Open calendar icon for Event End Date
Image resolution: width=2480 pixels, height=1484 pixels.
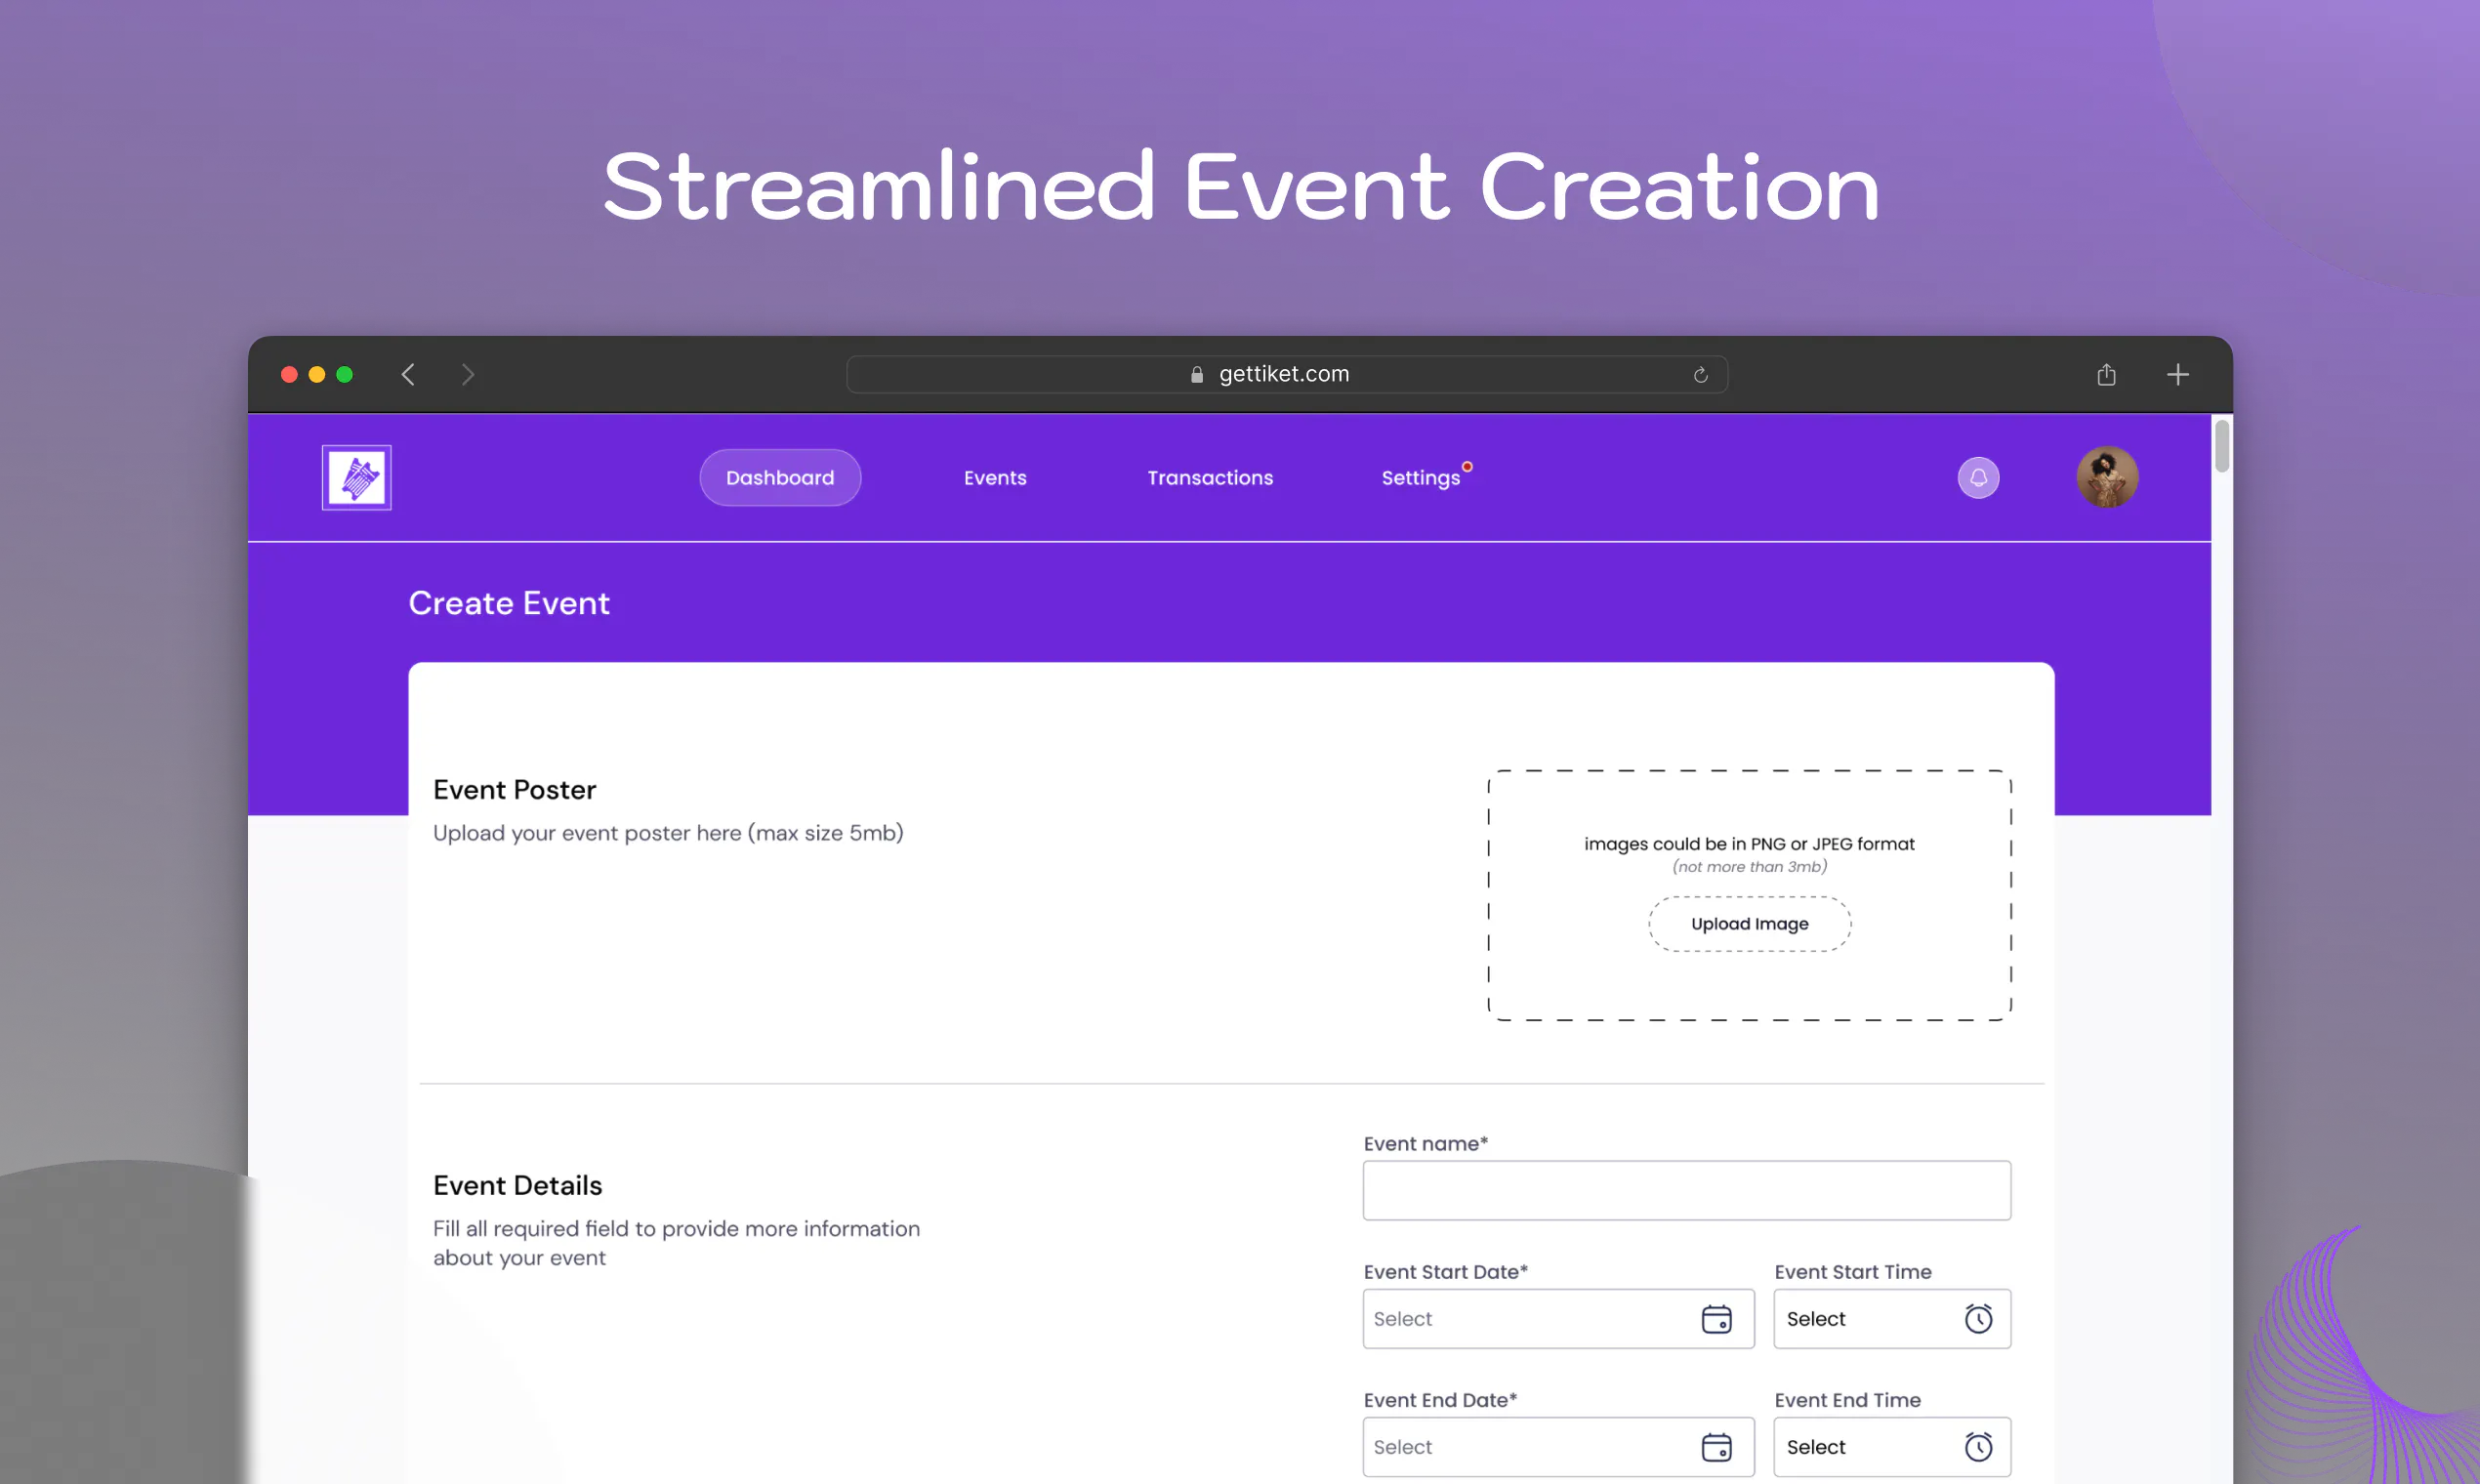click(x=1716, y=1447)
